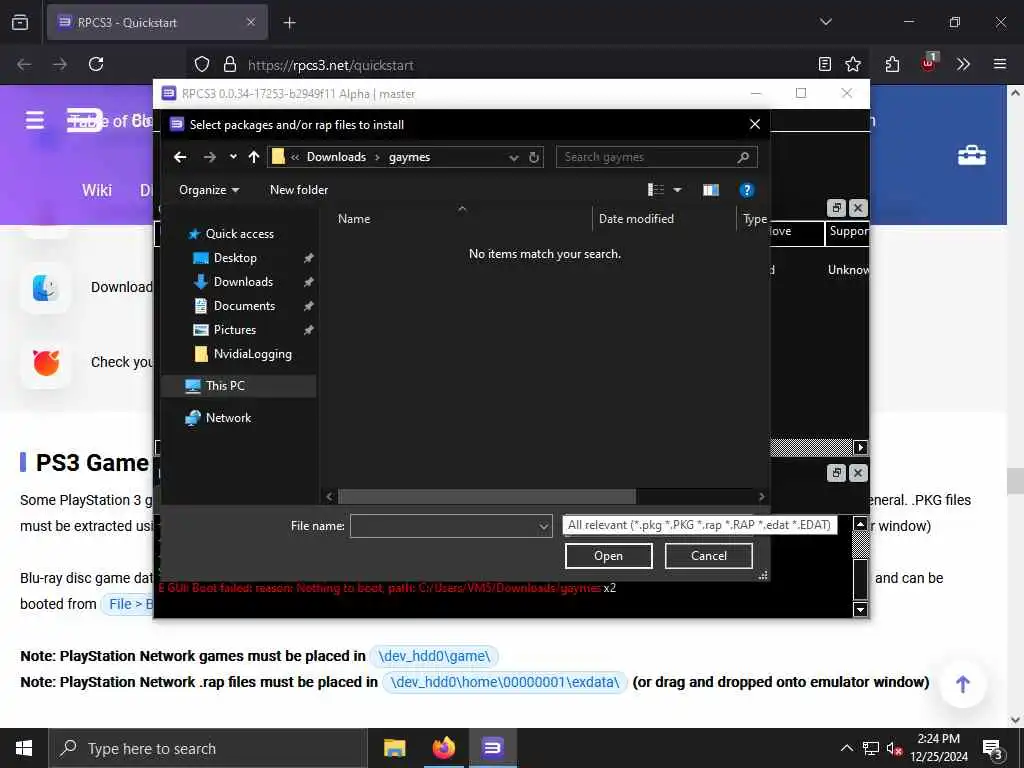Close the RPCS3 log panel
The width and height of the screenshot is (1024, 768).
[x=858, y=473]
